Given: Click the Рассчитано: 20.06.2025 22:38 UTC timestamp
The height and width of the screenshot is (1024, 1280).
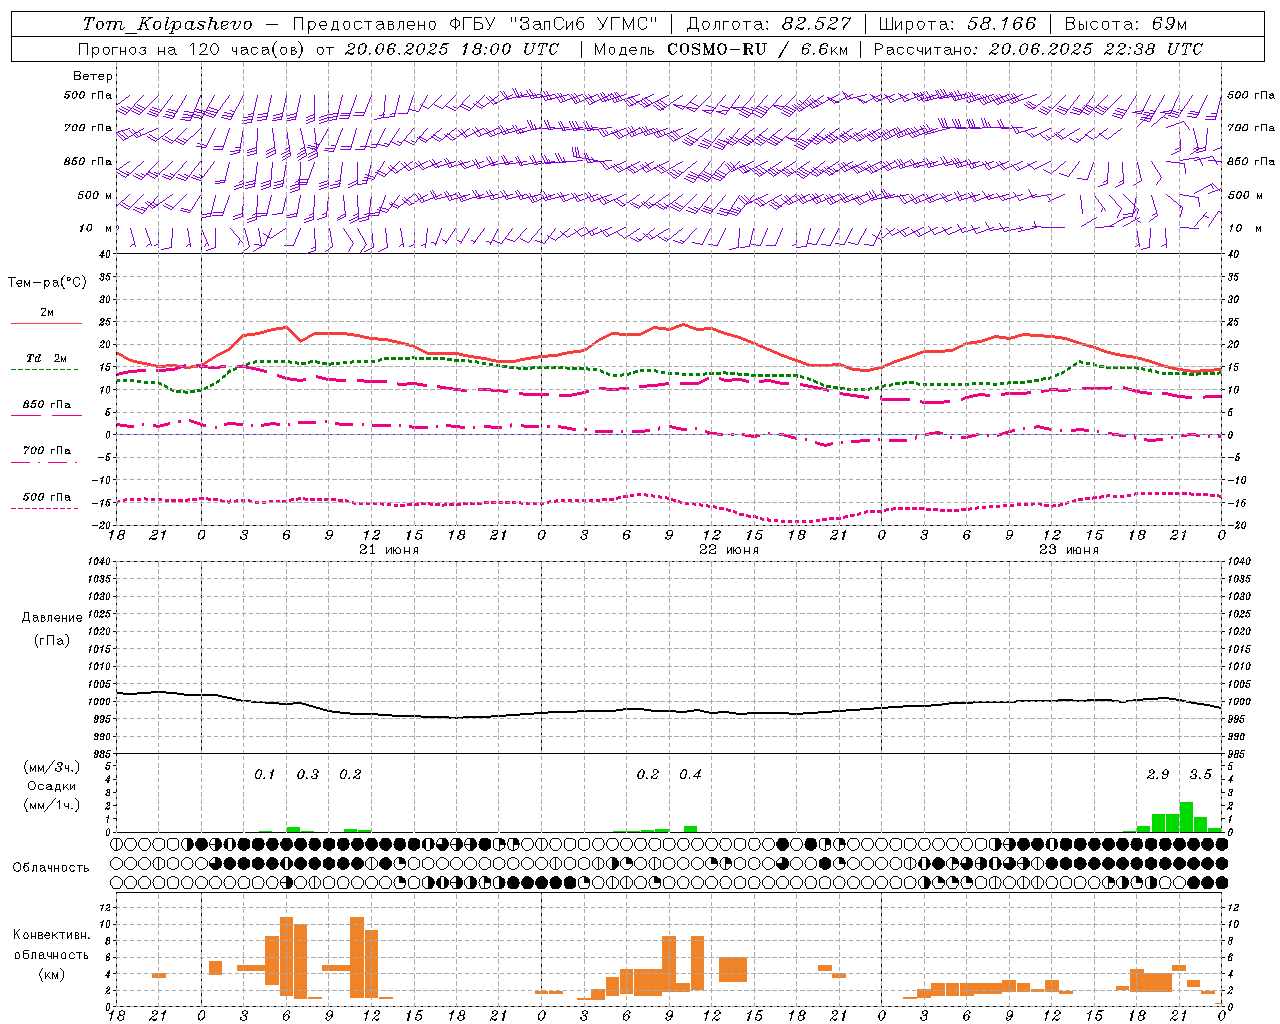Looking at the screenshot, I should point(1038,48).
